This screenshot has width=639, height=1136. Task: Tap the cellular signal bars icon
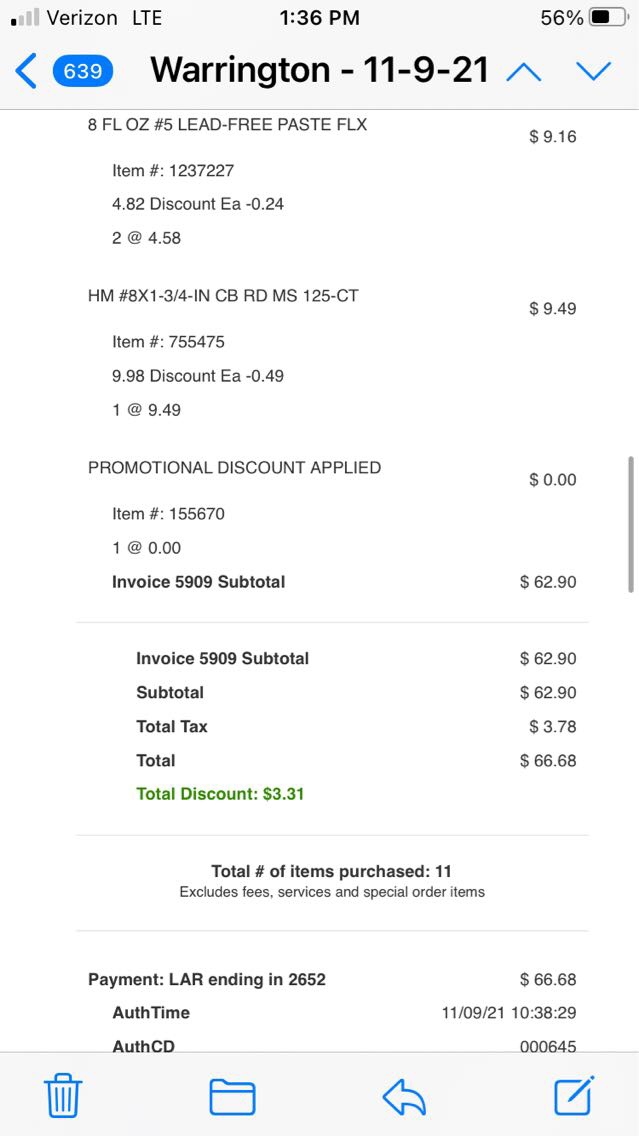26,17
